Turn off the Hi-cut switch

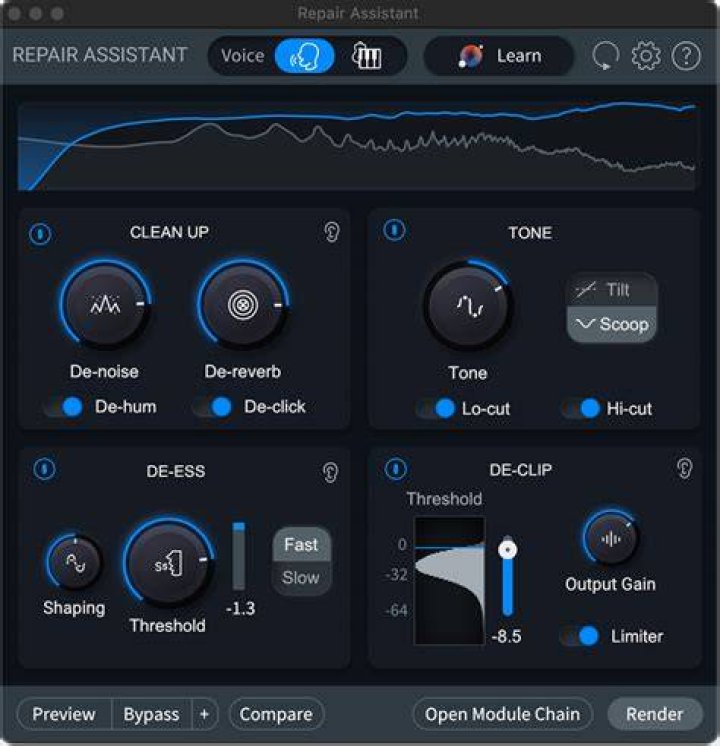581,409
